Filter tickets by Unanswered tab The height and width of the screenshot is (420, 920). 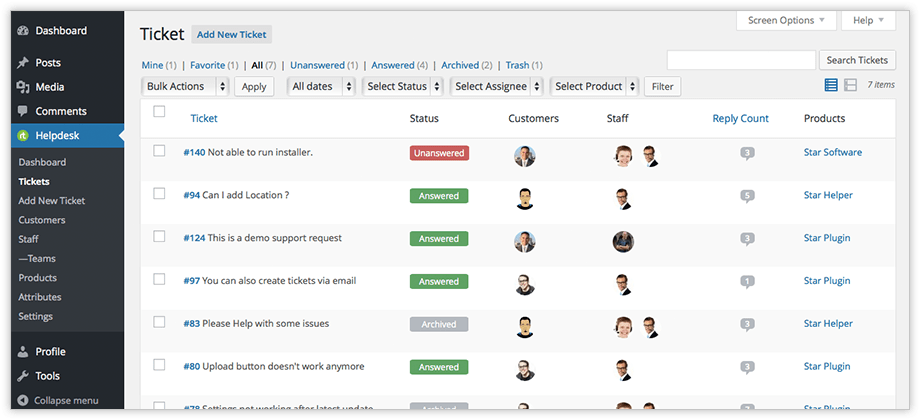[x=317, y=65]
